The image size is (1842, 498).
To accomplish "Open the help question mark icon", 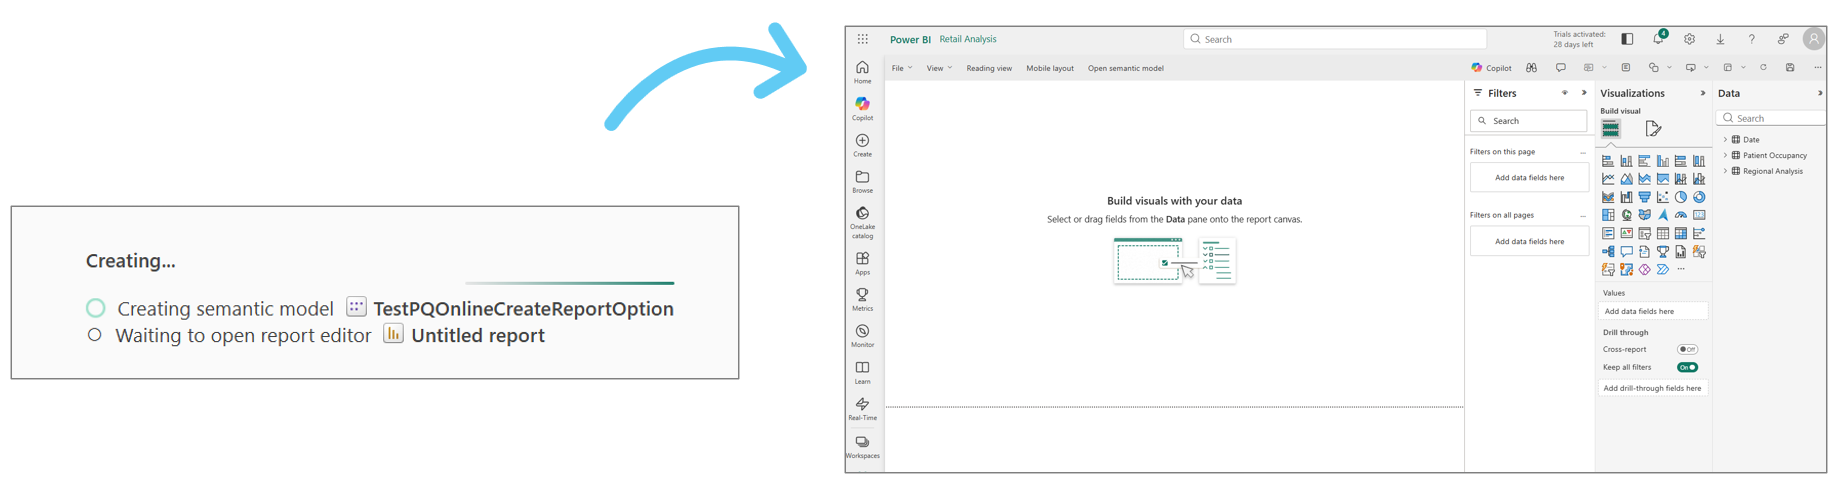I will [x=1751, y=39].
